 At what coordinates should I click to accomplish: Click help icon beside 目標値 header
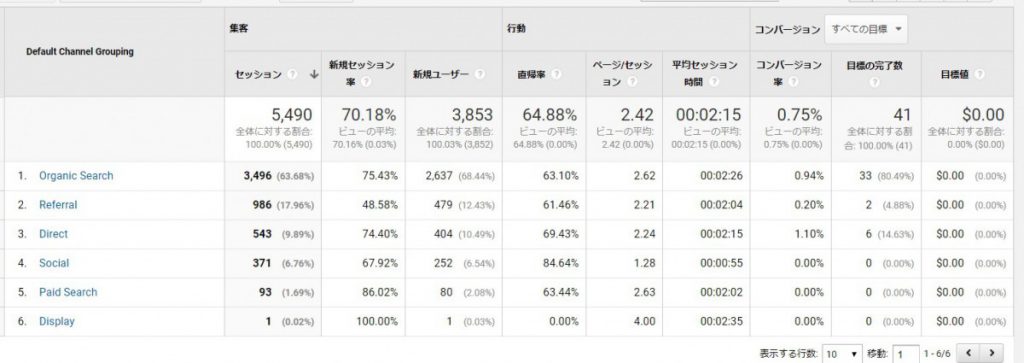click(x=979, y=74)
